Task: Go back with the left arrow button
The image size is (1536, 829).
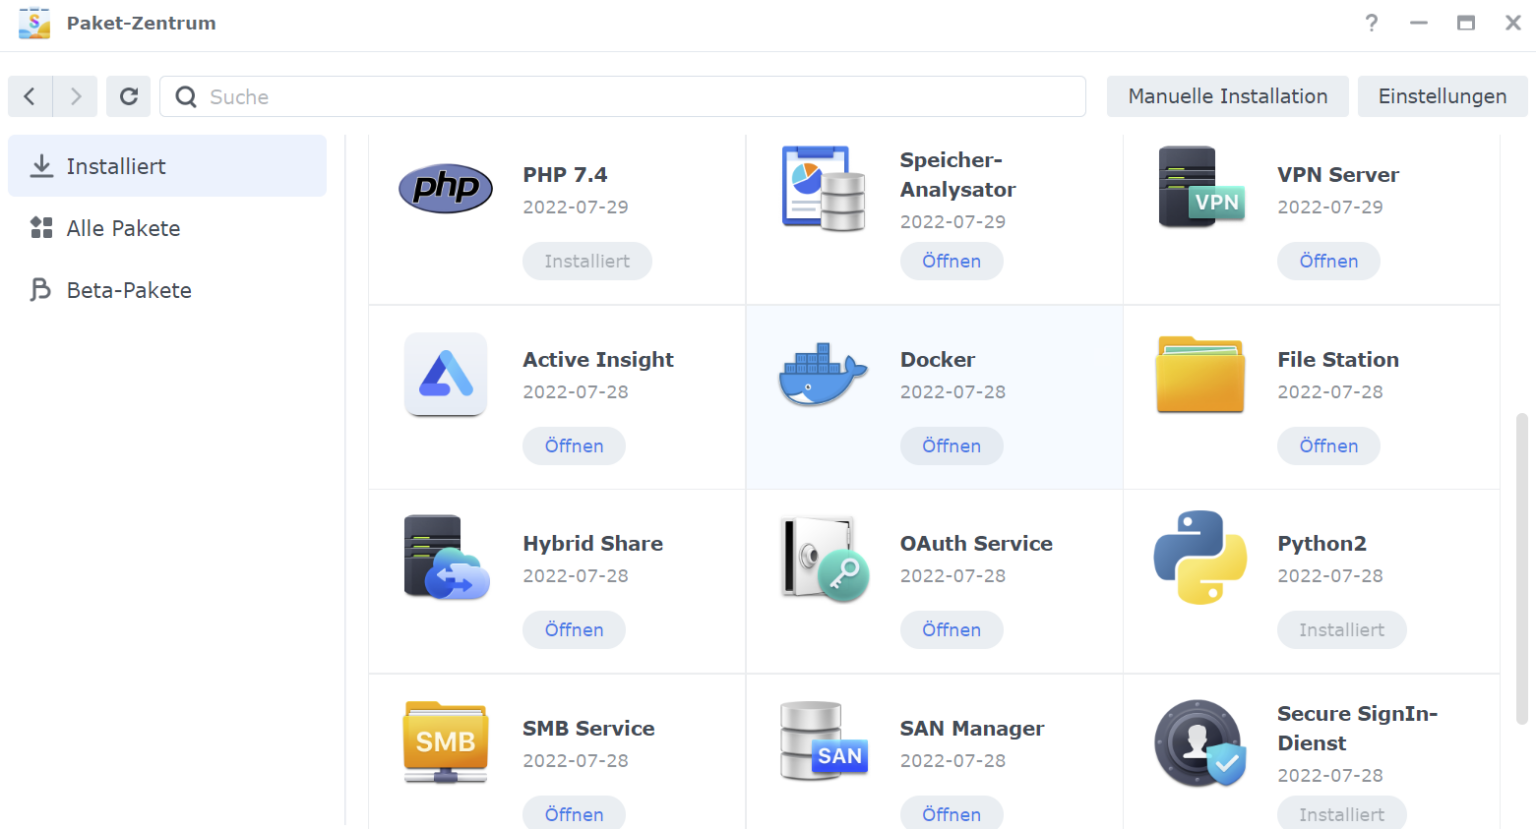Action: tap(30, 97)
